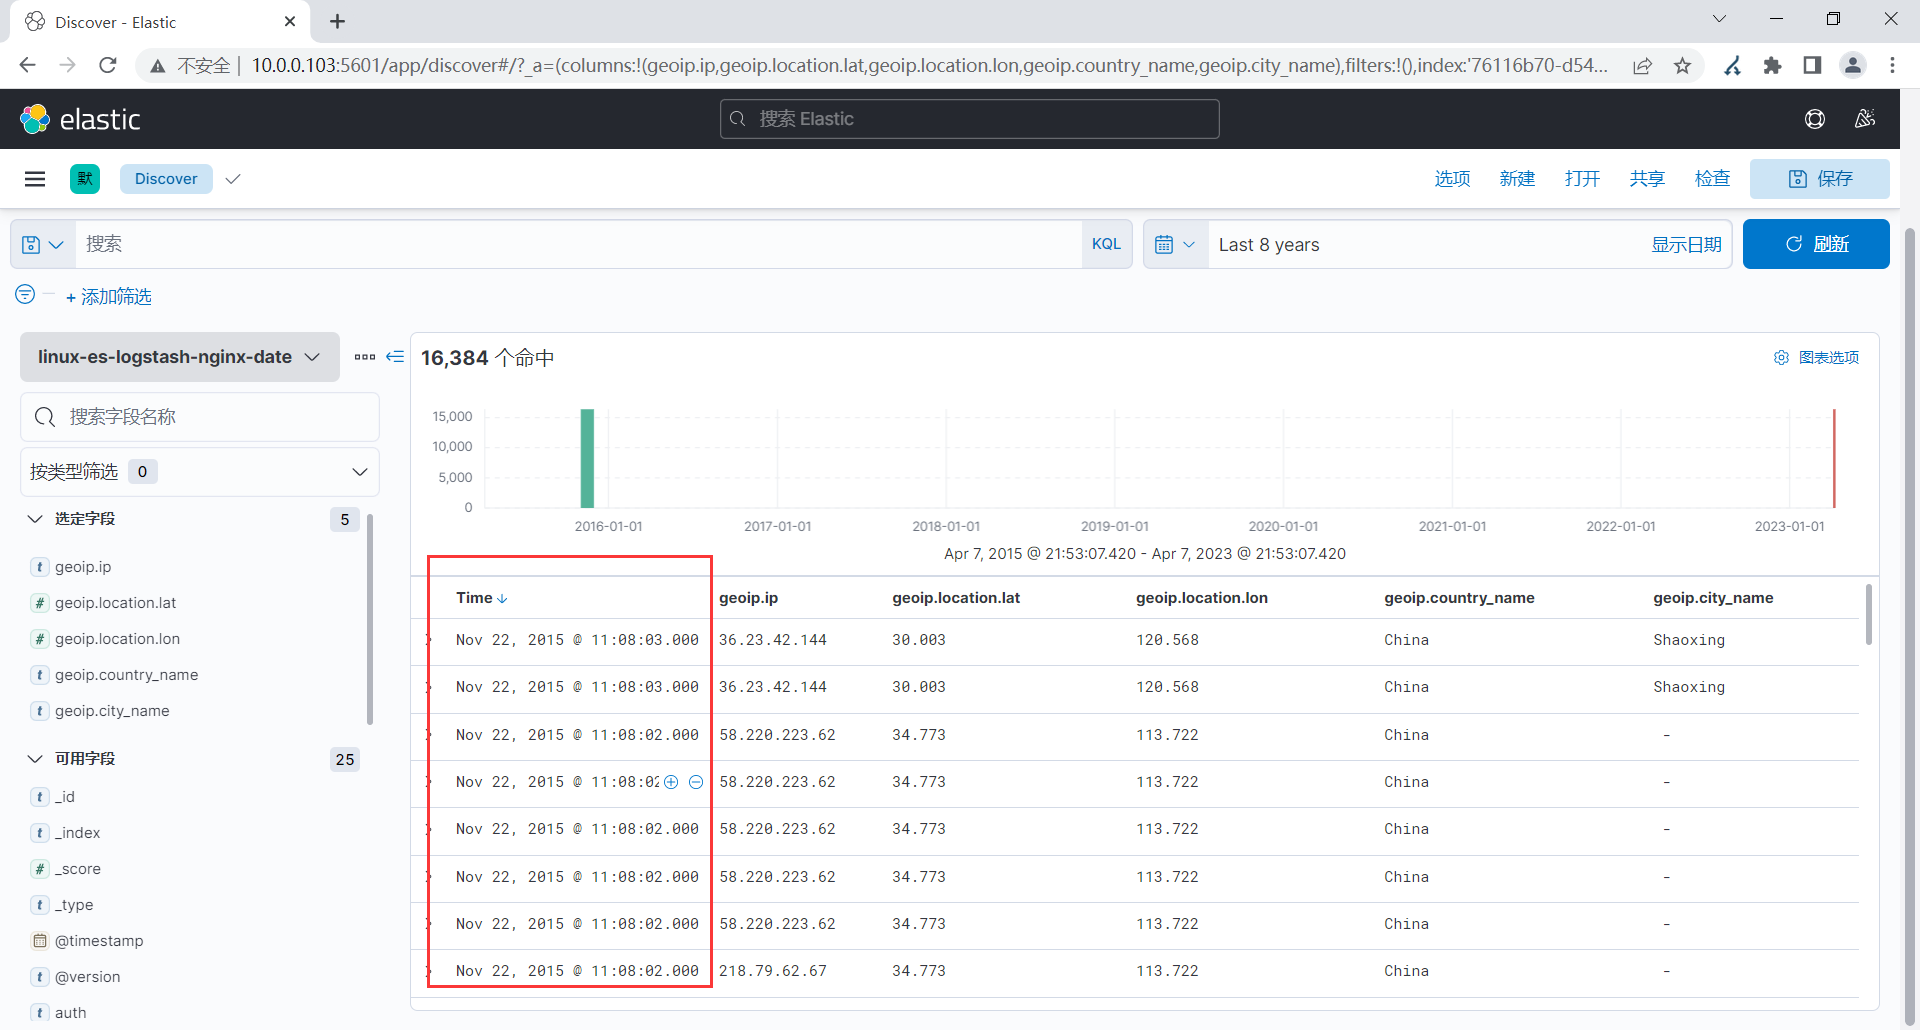The height and width of the screenshot is (1030, 1920).
Task: Click Show dates (显示日期) link
Action: (1686, 245)
